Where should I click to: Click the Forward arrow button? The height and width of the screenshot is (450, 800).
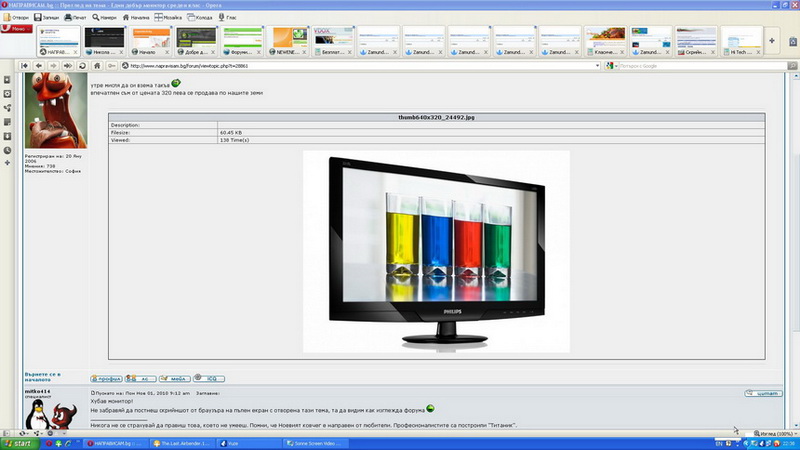[53, 66]
